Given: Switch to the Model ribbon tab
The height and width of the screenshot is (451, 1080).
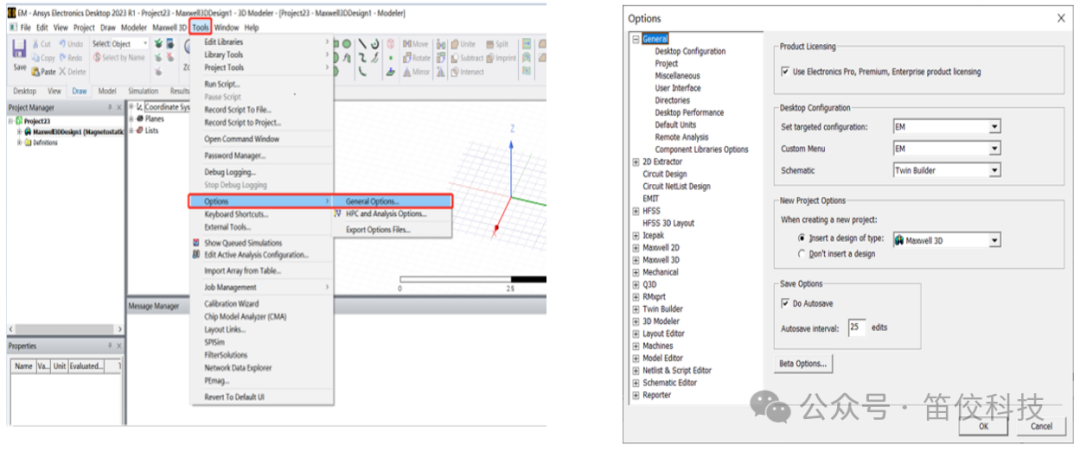Looking at the screenshot, I should pyautogui.click(x=107, y=91).
